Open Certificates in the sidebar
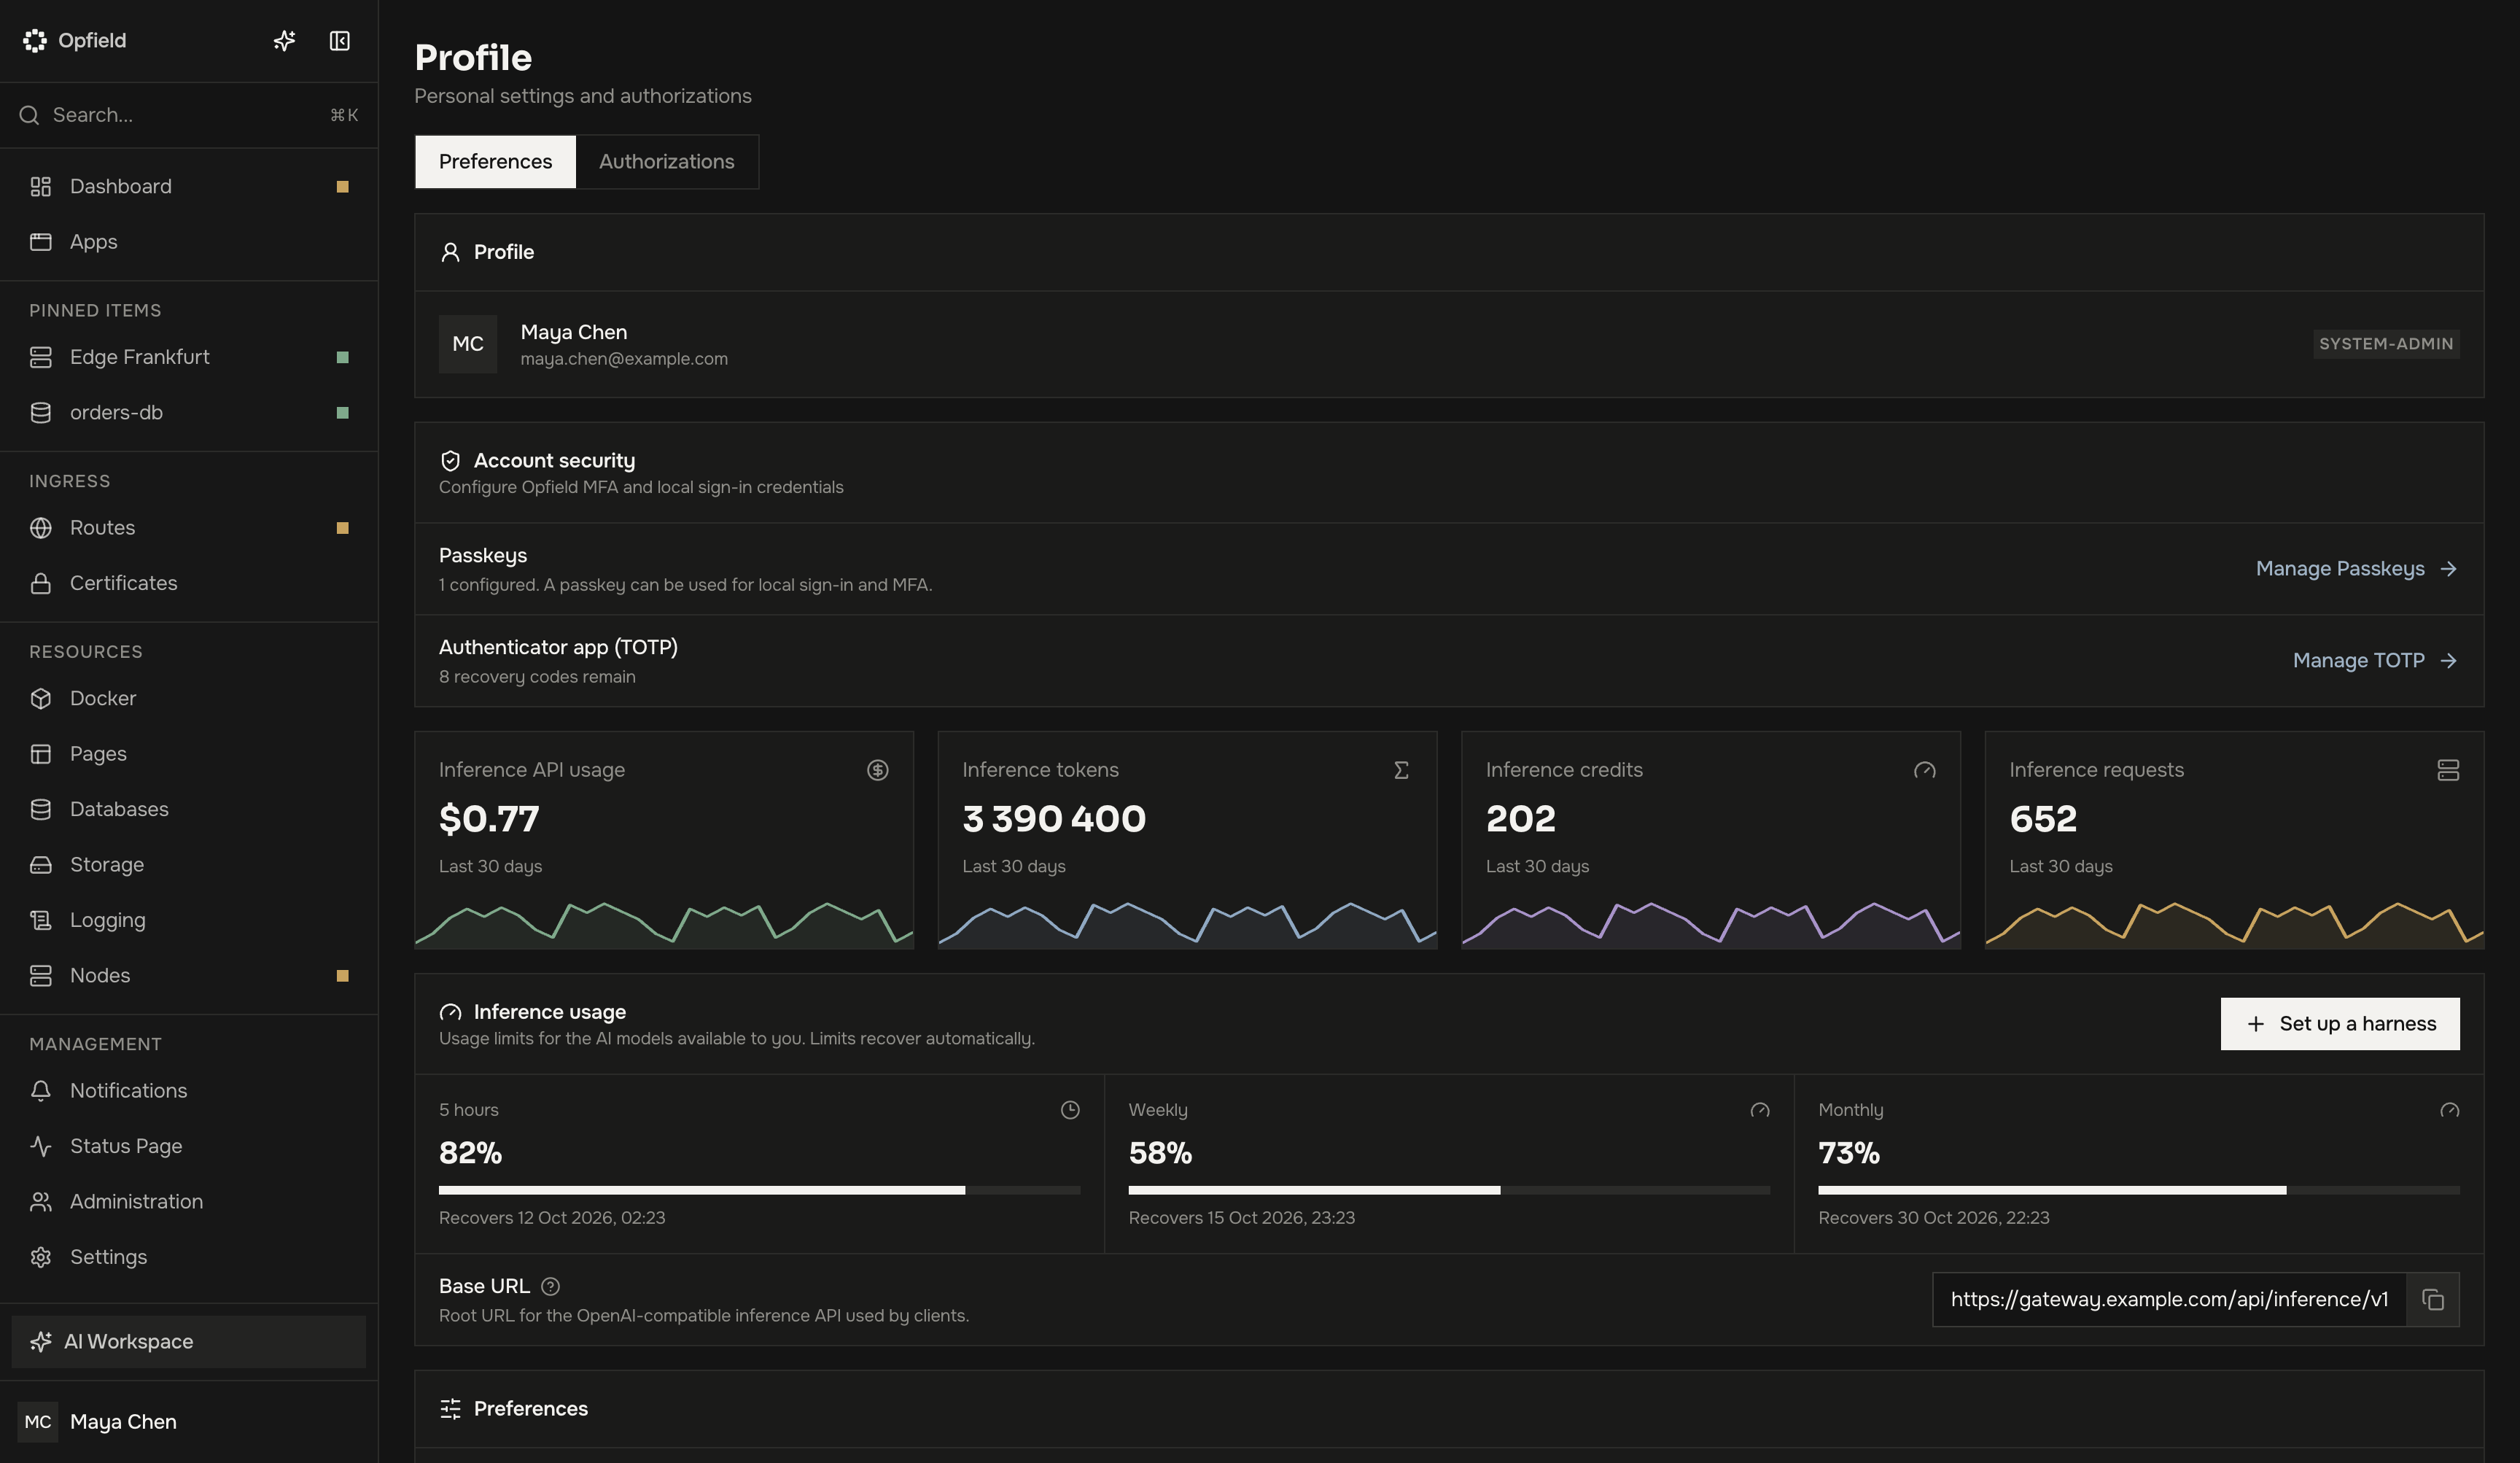Image resolution: width=2520 pixels, height=1463 pixels. point(189,583)
